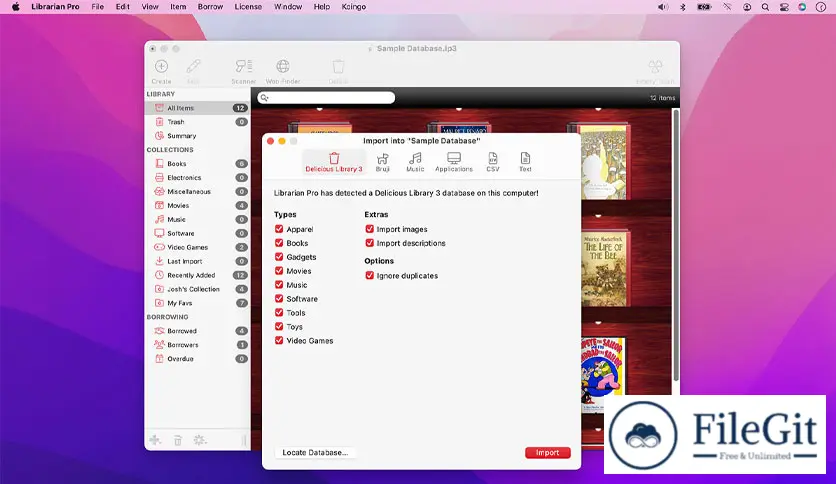Open the sidebar gear settings icon
Viewport: 836px width, 484px height.
click(x=199, y=440)
